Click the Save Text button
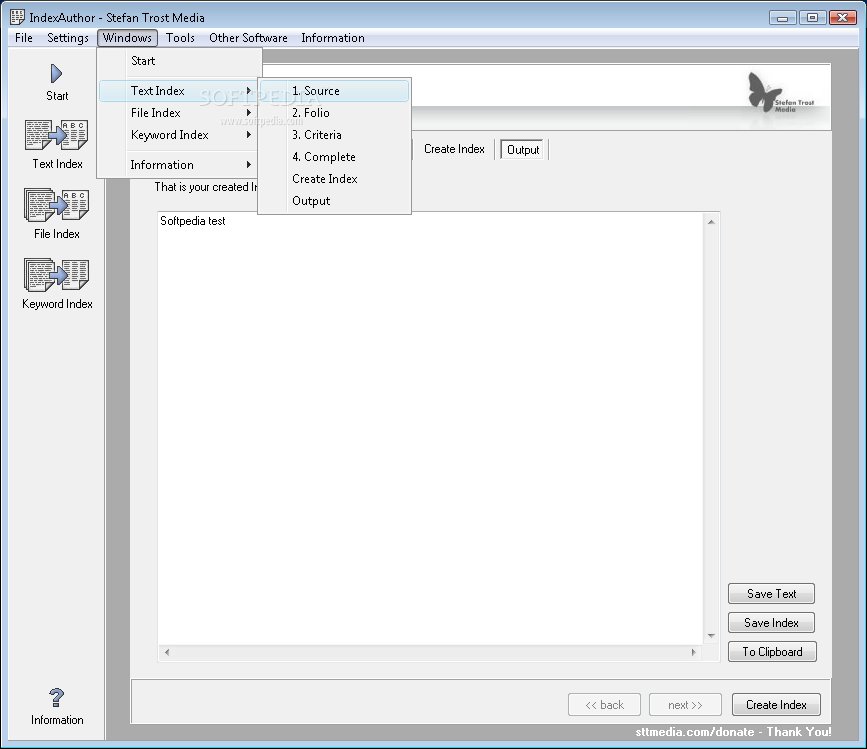Viewport: 867px width, 749px height. [771, 594]
